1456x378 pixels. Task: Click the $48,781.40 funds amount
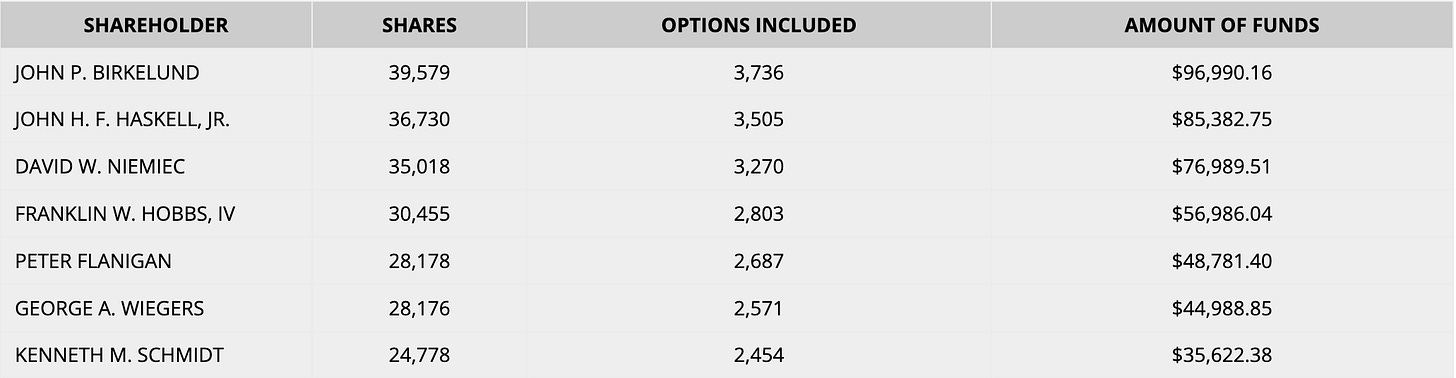(1222, 261)
